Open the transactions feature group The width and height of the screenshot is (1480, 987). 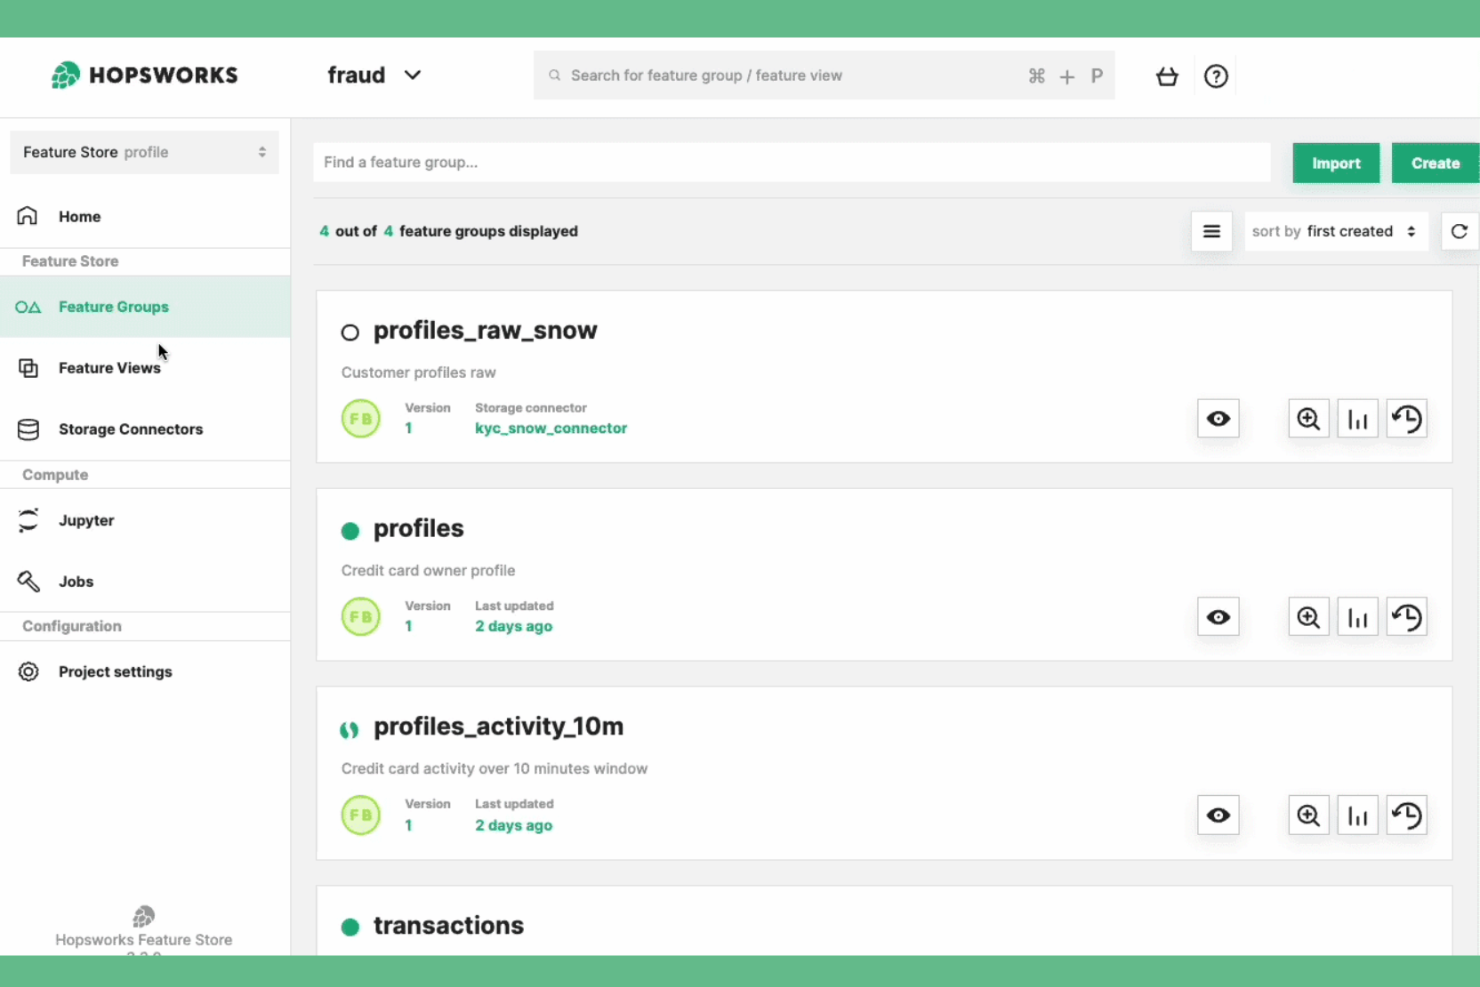click(448, 926)
